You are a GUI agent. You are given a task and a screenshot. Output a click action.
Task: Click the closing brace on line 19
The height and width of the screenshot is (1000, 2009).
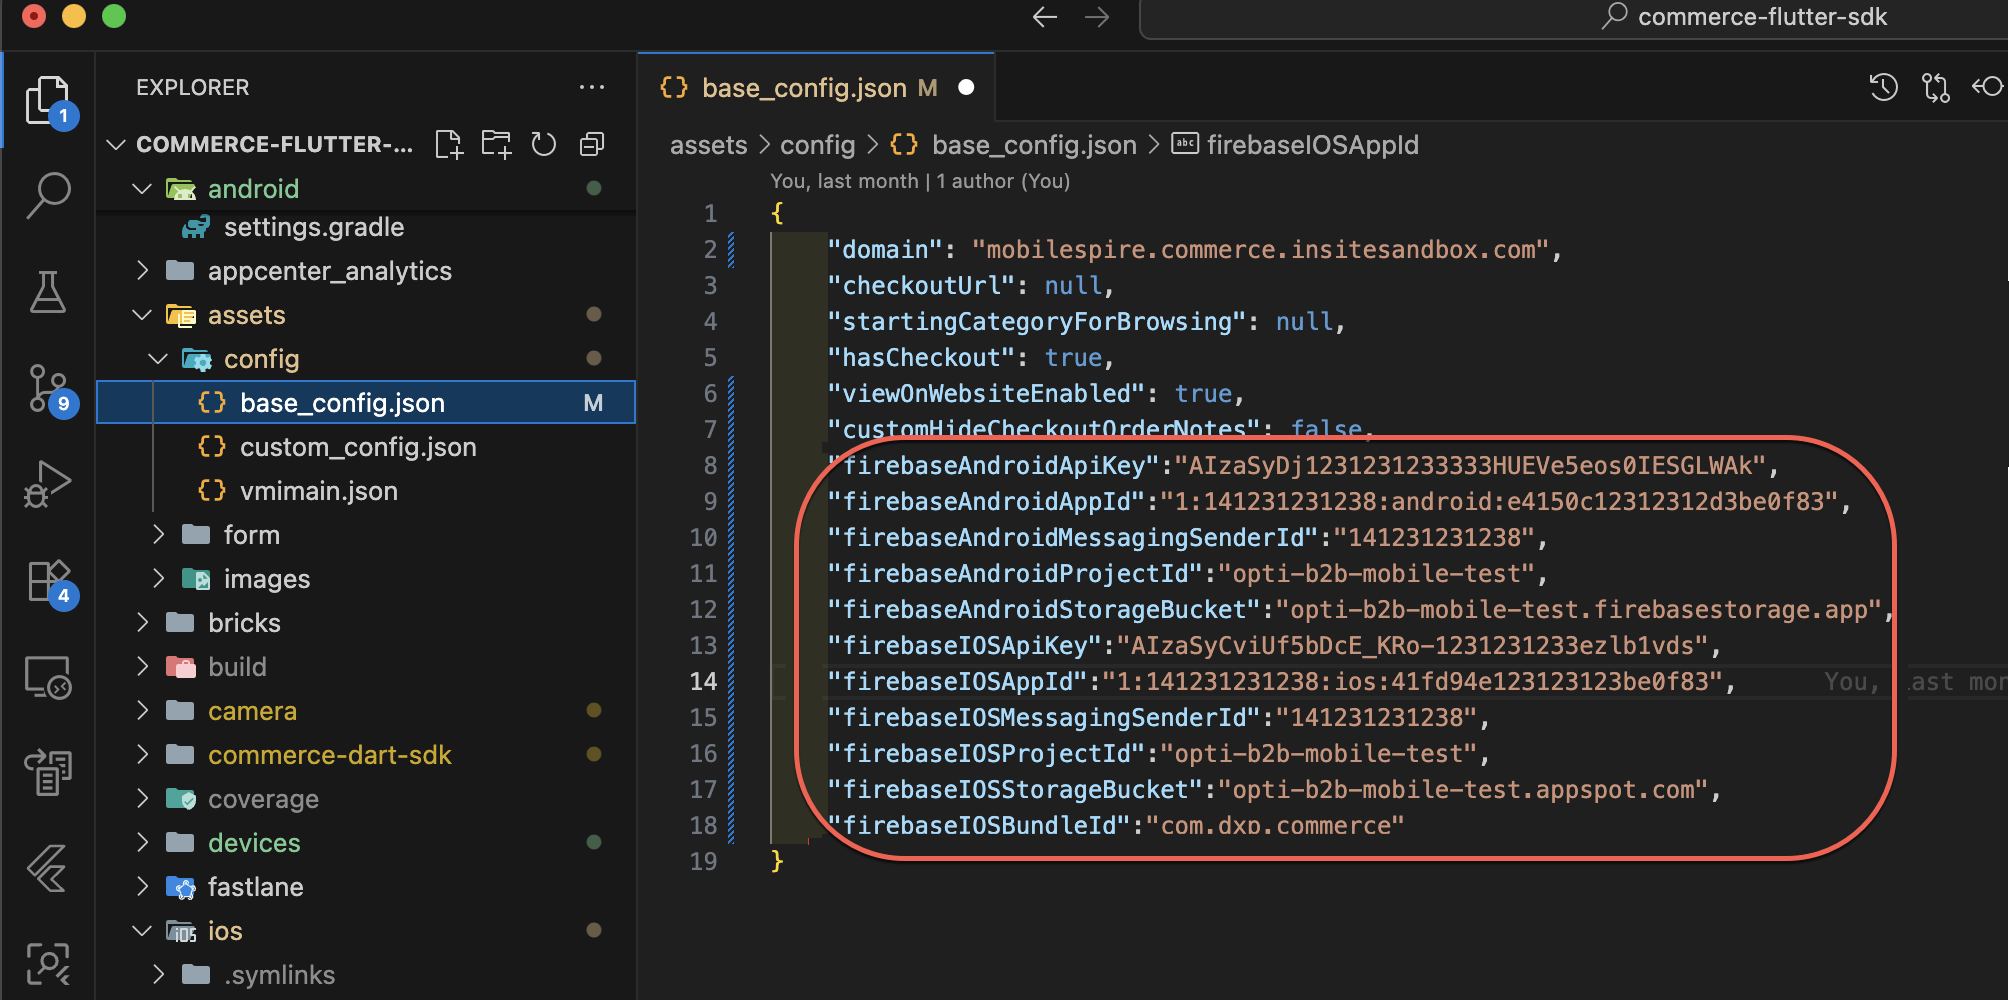pos(777,862)
